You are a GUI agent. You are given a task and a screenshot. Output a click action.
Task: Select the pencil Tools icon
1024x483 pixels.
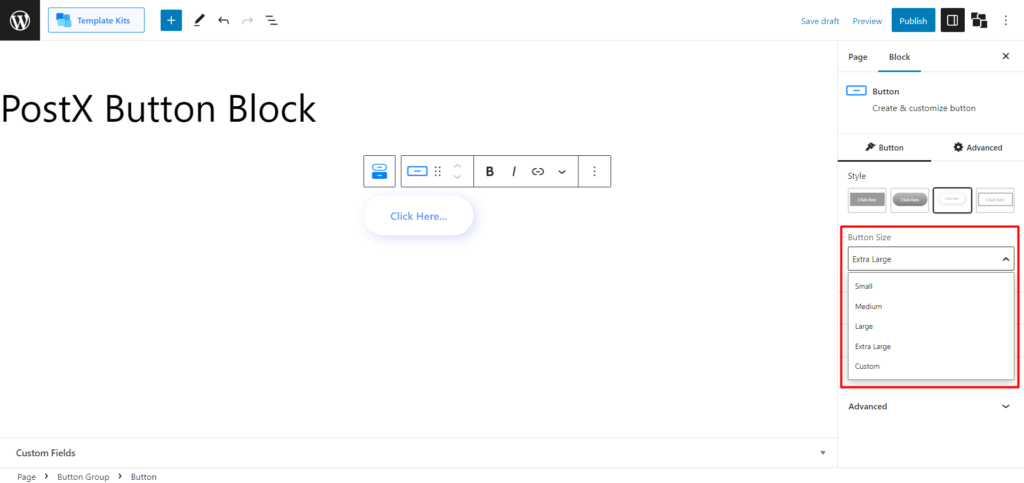[199, 21]
